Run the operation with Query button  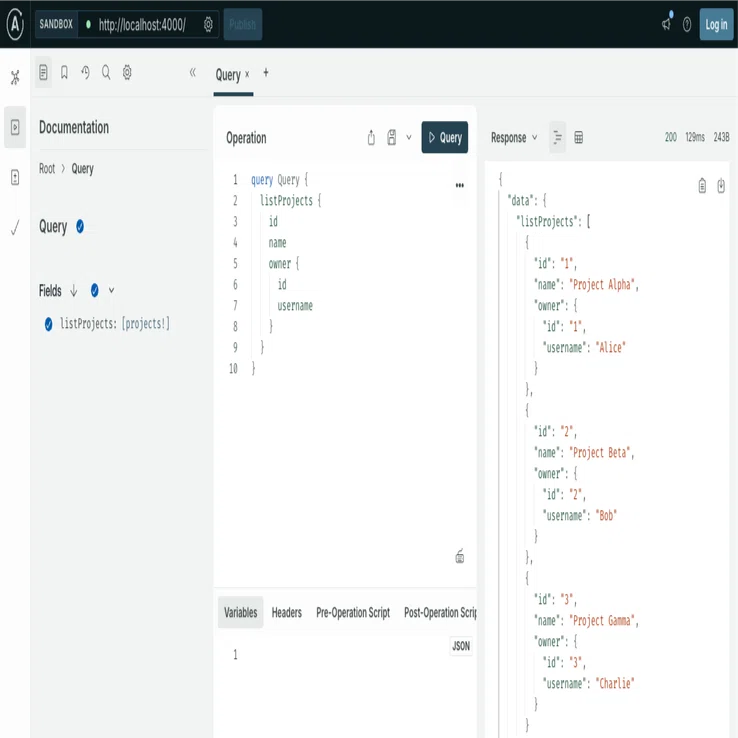click(x=445, y=137)
